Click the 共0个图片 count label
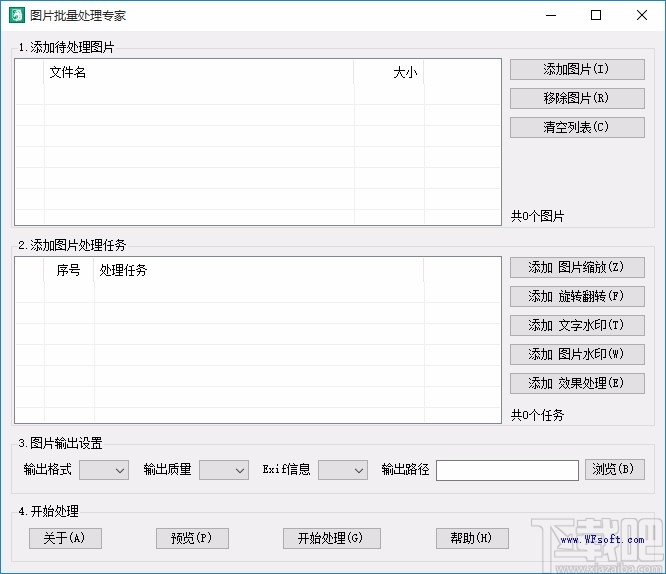This screenshot has height=574, width=666. click(x=537, y=216)
